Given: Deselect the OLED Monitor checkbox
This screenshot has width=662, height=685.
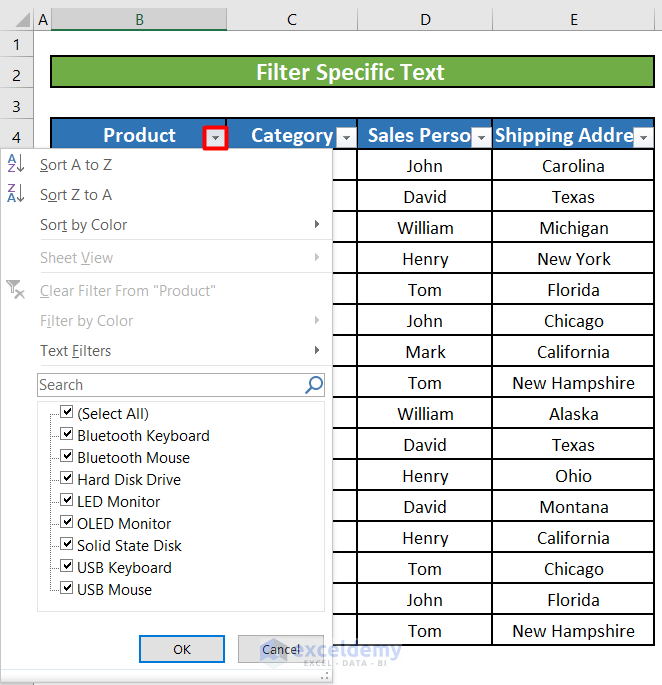Looking at the screenshot, I should pos(67,522).
